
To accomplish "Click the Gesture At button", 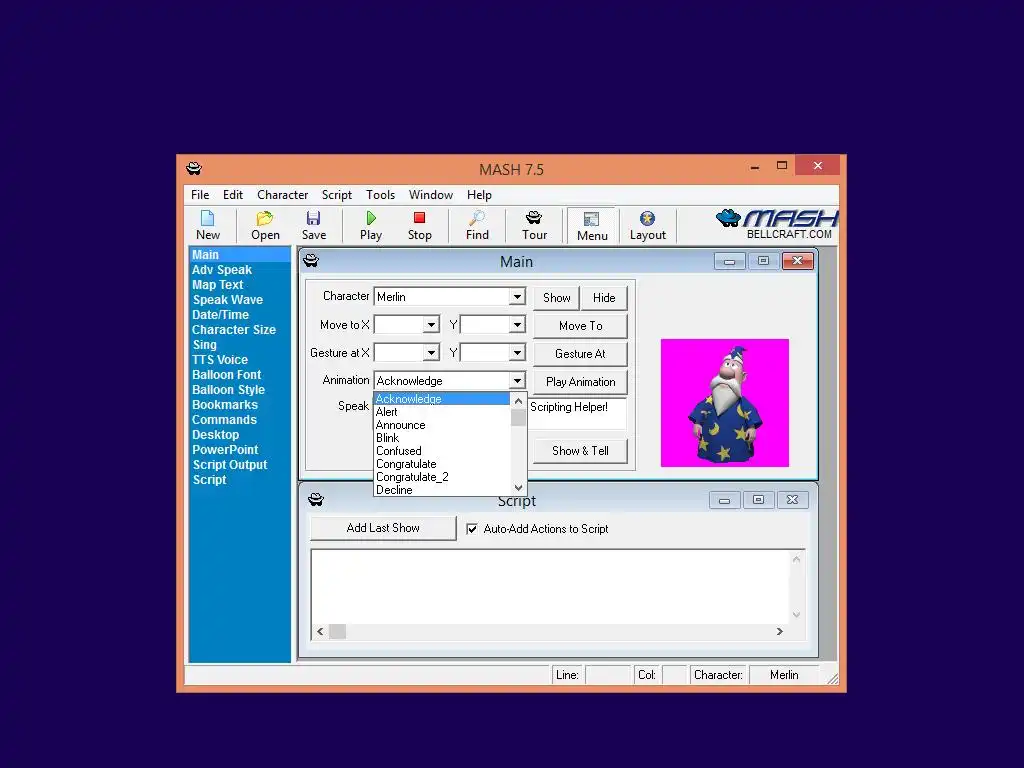I will point(581,354).
